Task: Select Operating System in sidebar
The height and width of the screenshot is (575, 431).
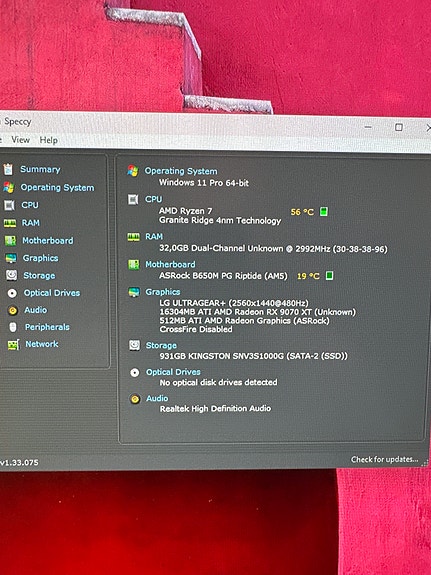Action: click(x=57, y=187)
